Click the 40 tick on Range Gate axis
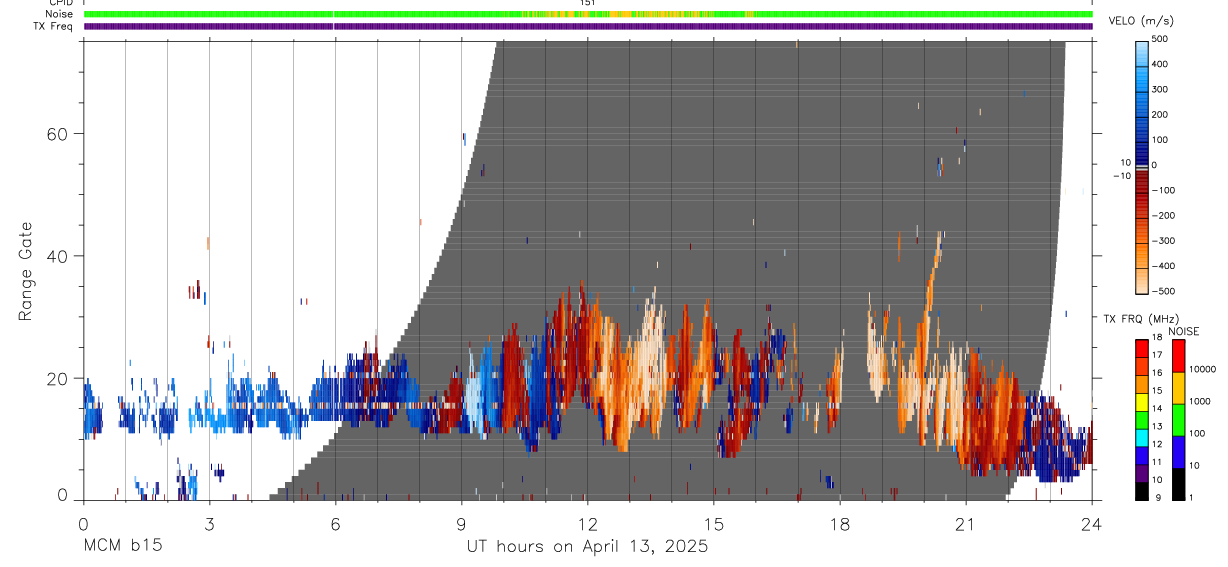The width and height of the screenshot is (1228, 567). coord(58,256)
